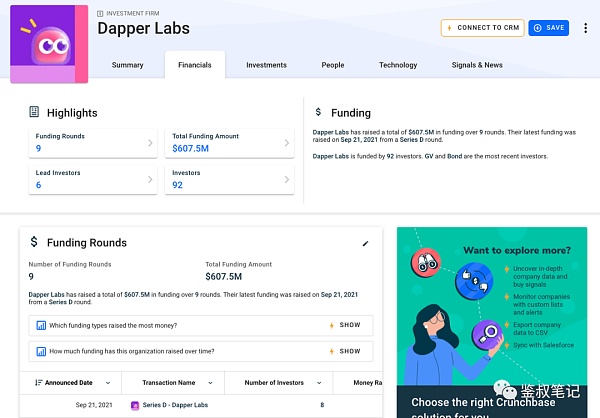This screenshot has height=418, width=600.
Task: Switch to the Summary tab
Action: coord(127,65)
